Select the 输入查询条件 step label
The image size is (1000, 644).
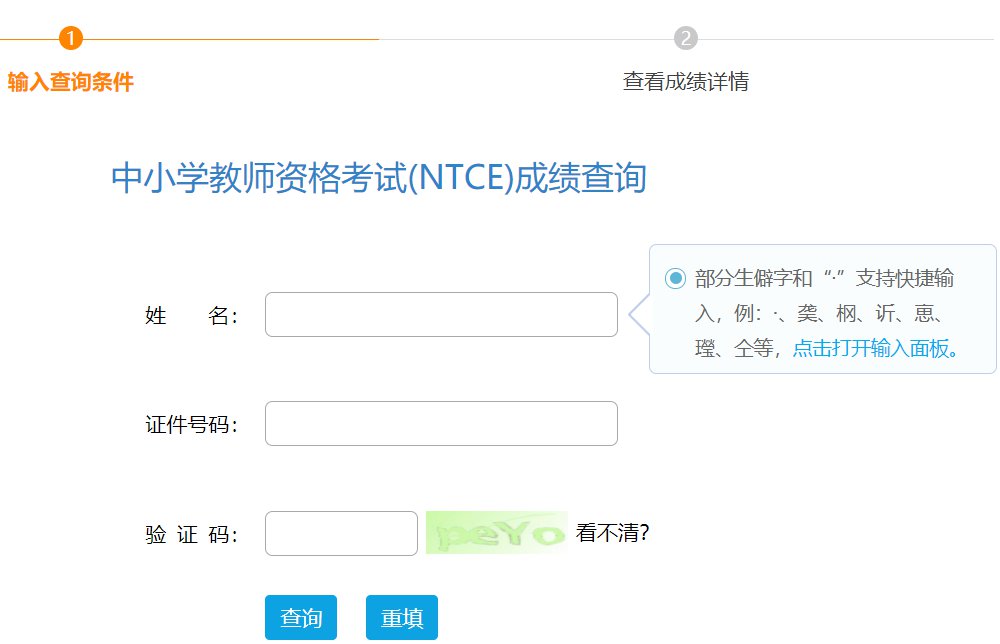pos(70,82)
